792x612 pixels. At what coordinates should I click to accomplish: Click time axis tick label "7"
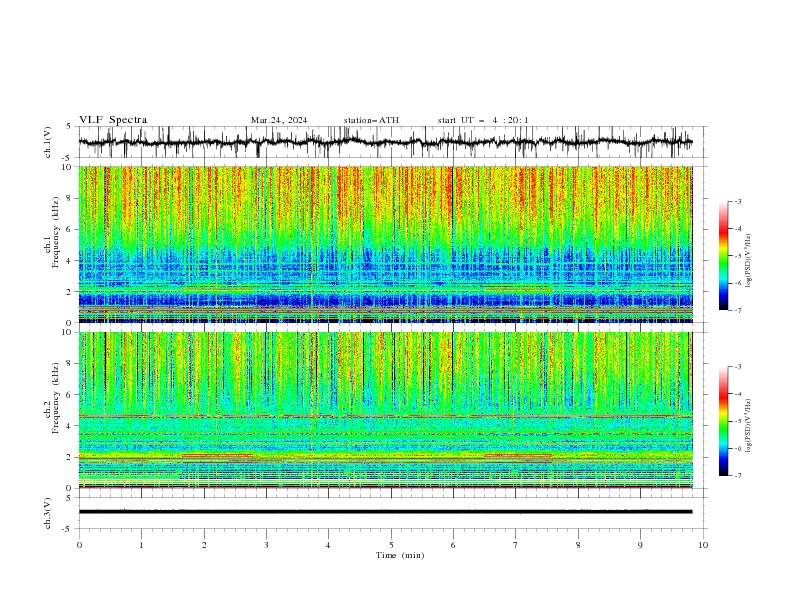click(x=516, y=545)
